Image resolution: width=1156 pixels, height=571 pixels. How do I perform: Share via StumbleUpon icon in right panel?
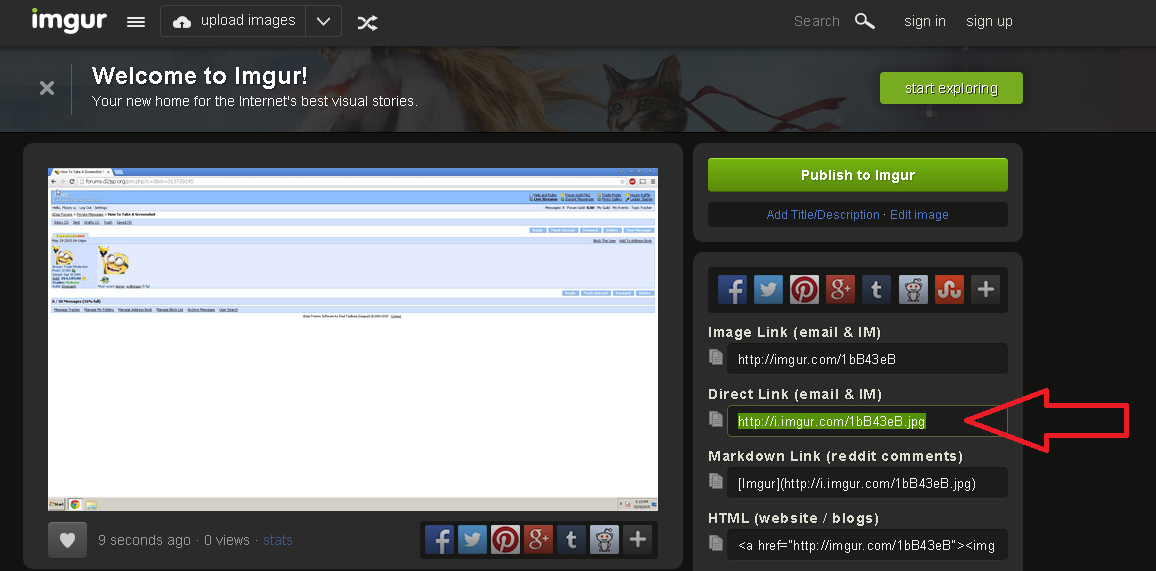[x=950, y=290]
